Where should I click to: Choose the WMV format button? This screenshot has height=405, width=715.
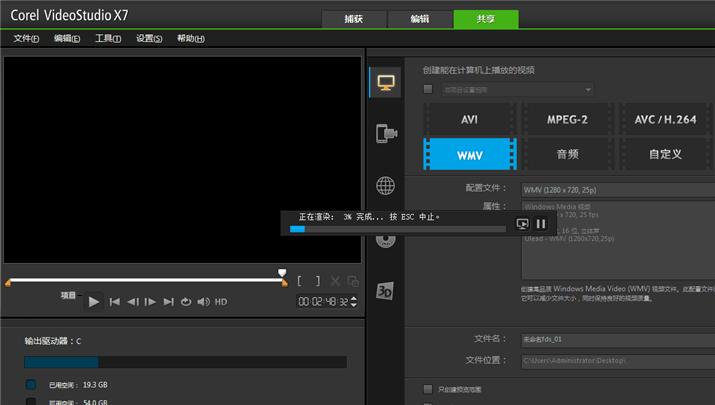(470, 155)
